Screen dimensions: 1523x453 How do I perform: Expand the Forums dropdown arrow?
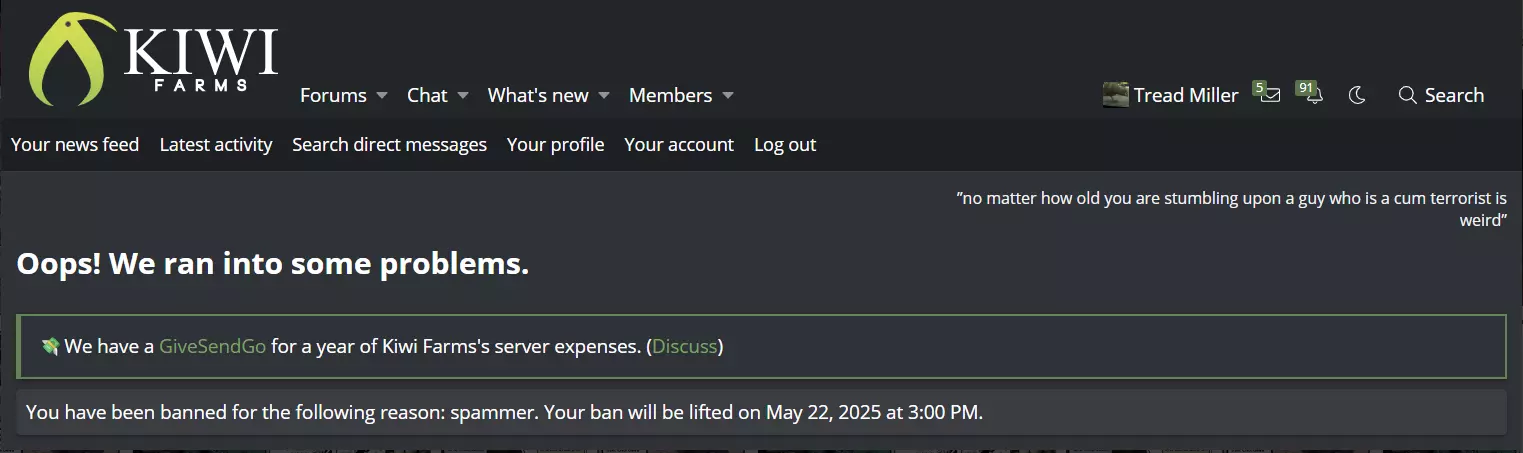point(381,96)
